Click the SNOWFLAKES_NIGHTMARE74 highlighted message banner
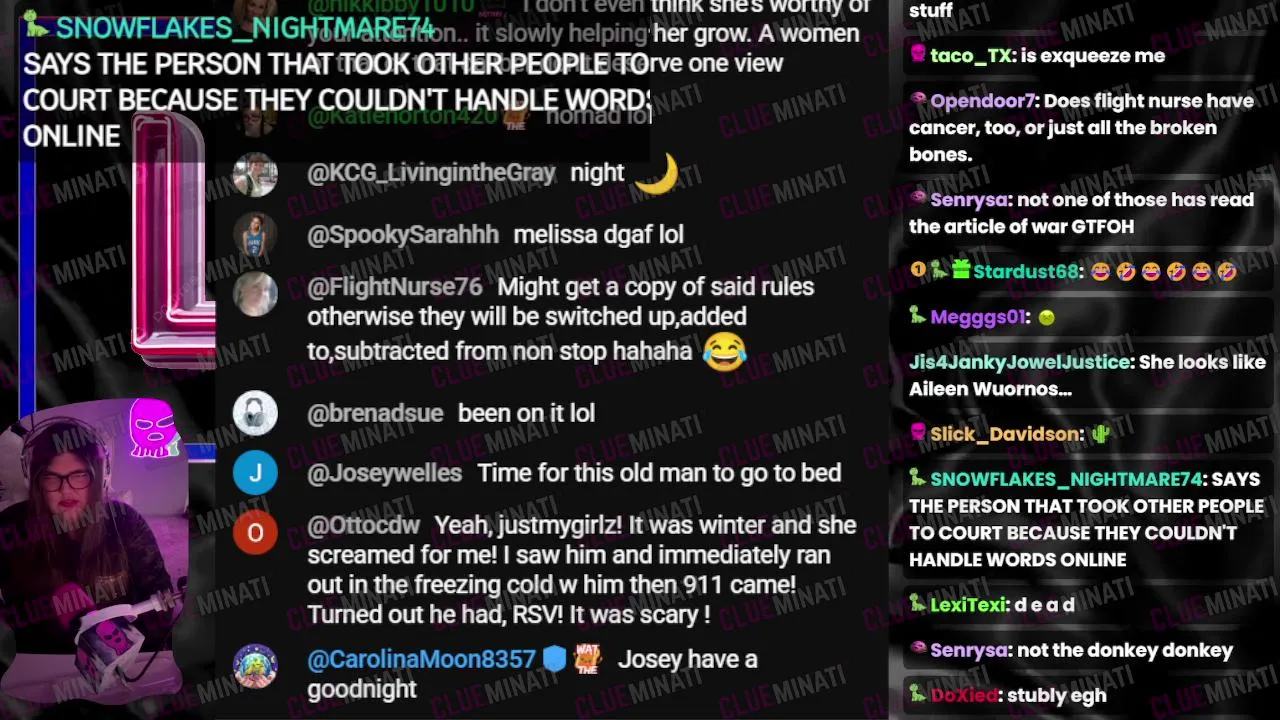The image size is (1280, 720). [x=336, y=82]
